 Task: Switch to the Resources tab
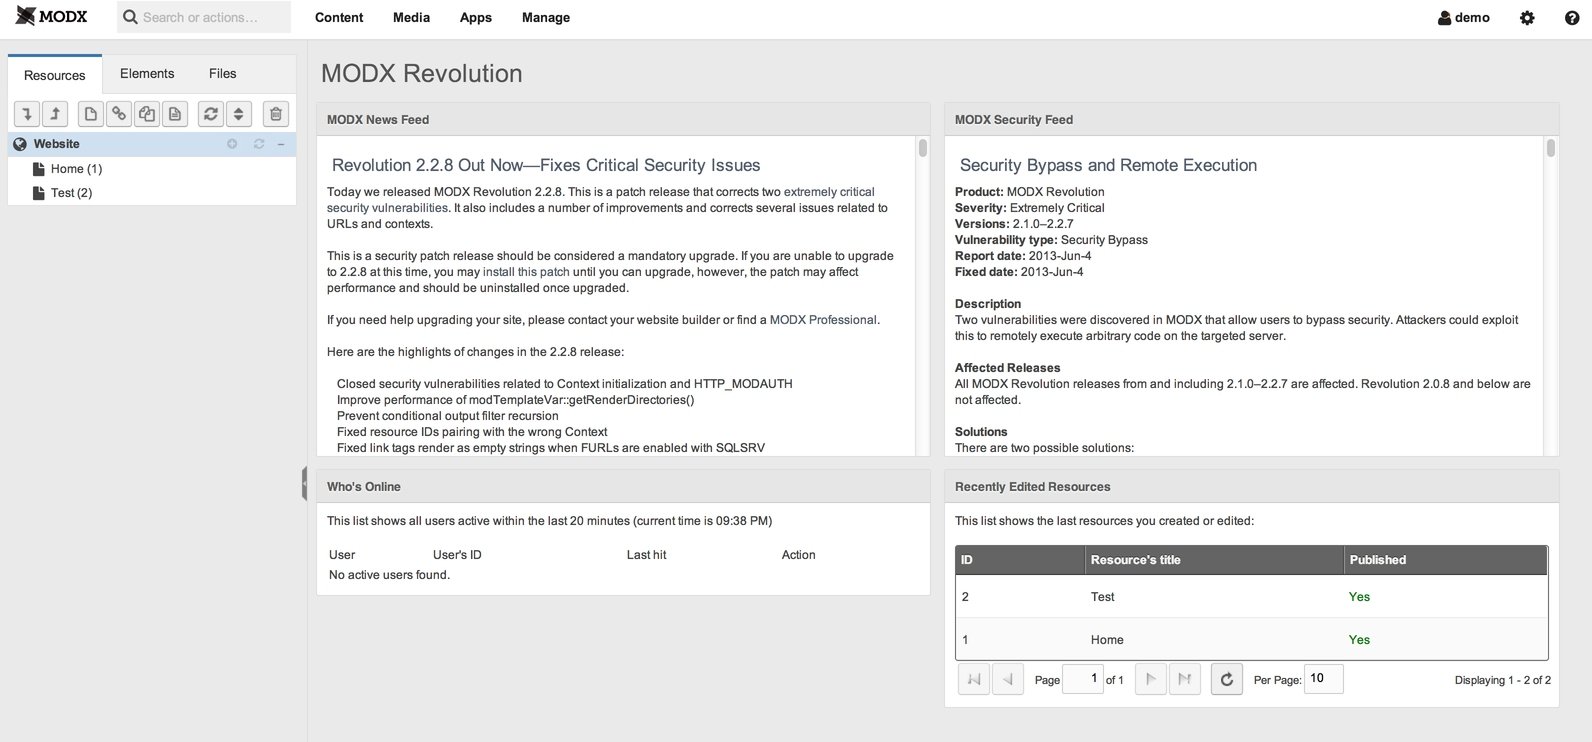(x=55, y=75)
